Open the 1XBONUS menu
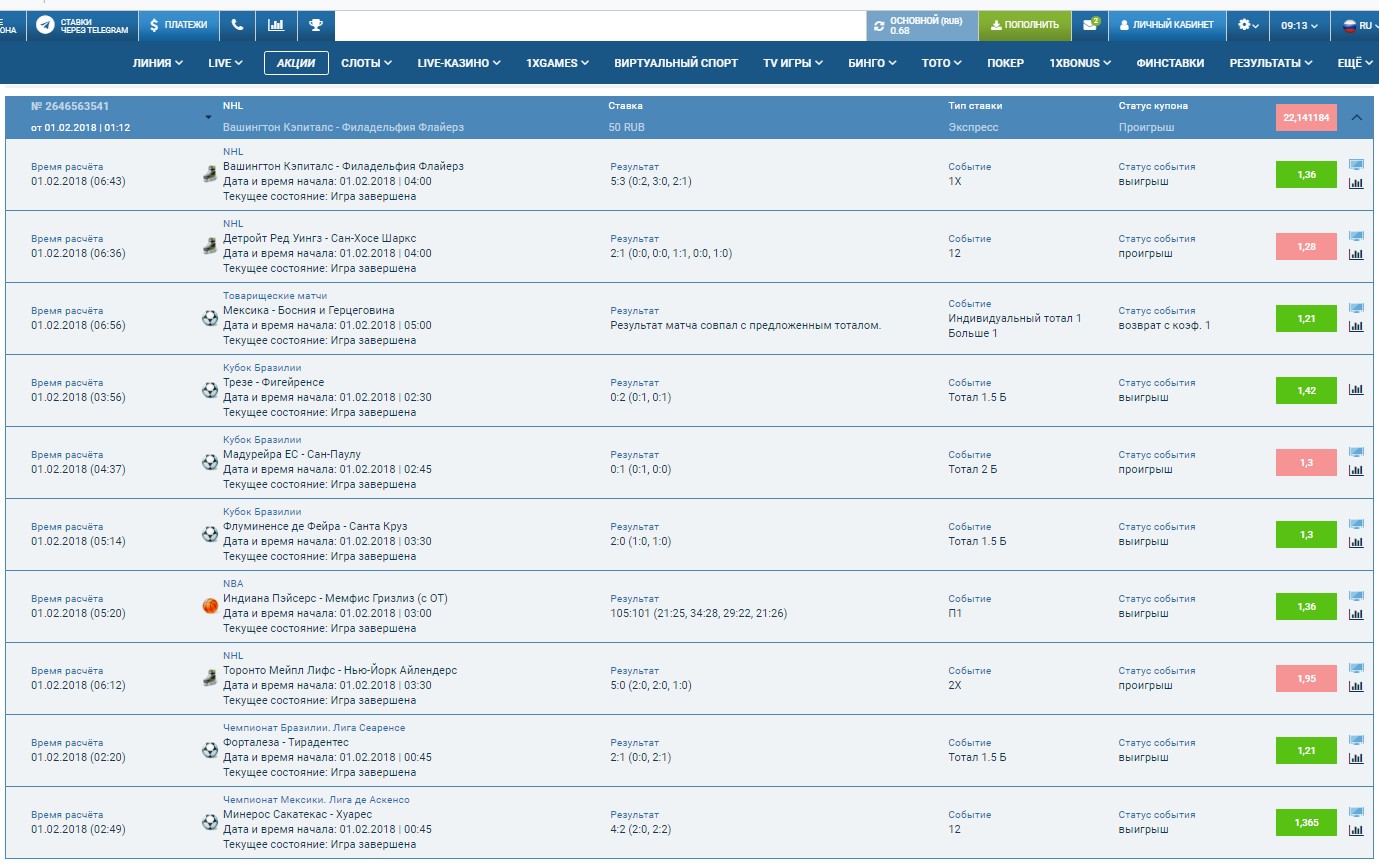 [1080, 63]
